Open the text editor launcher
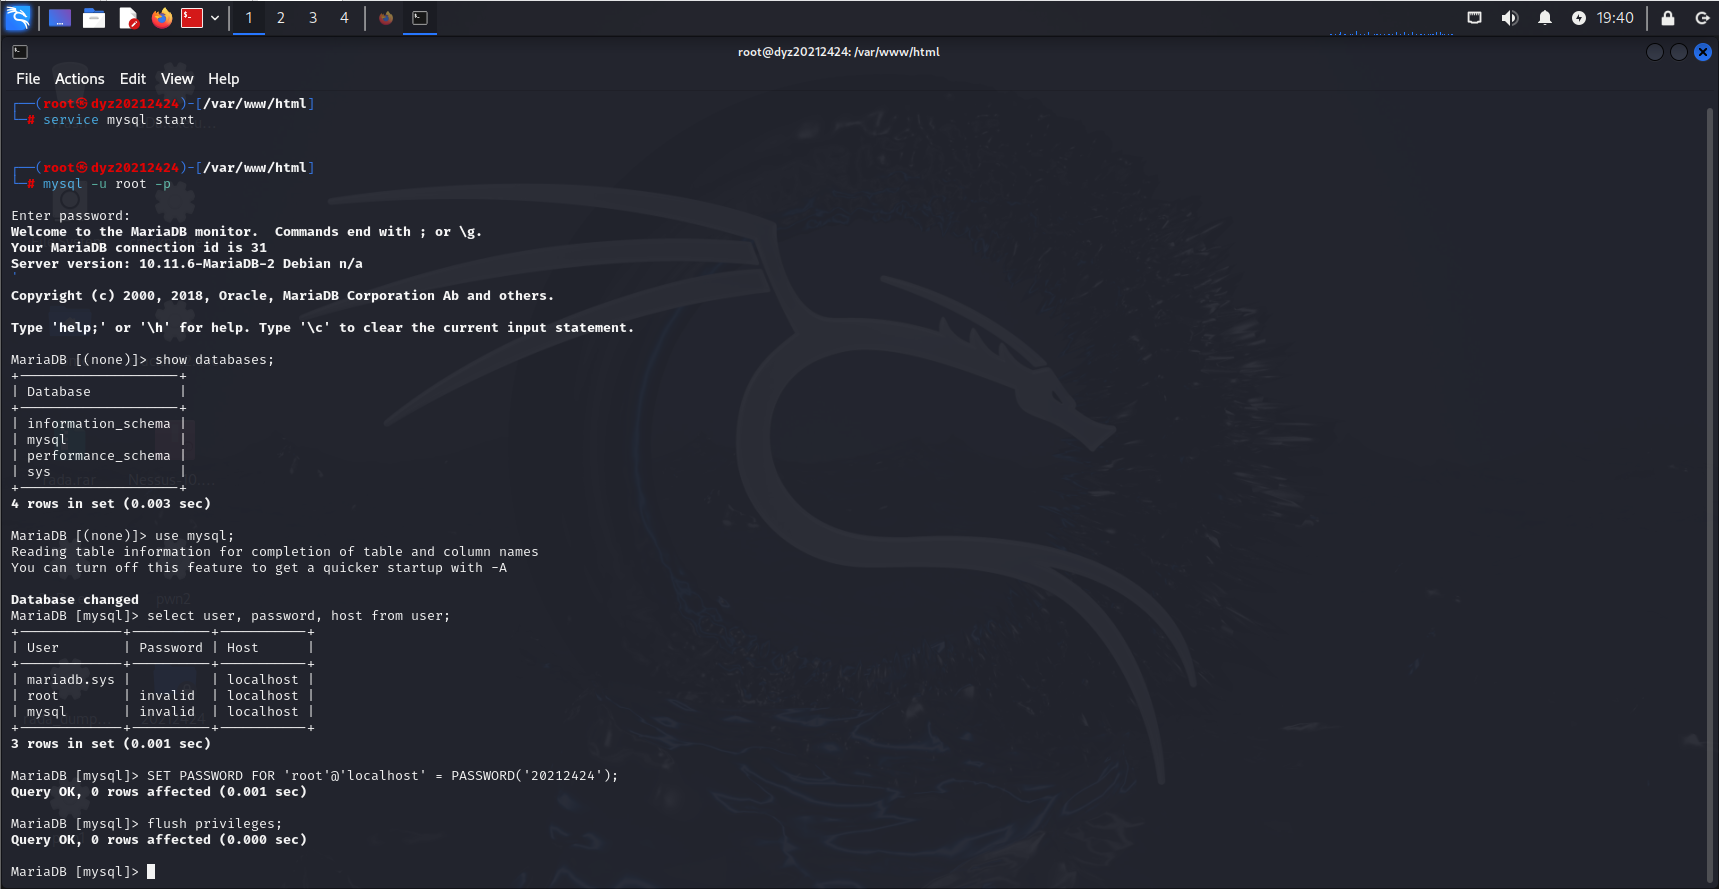1719x889 pixels. [x=128, y=18]
